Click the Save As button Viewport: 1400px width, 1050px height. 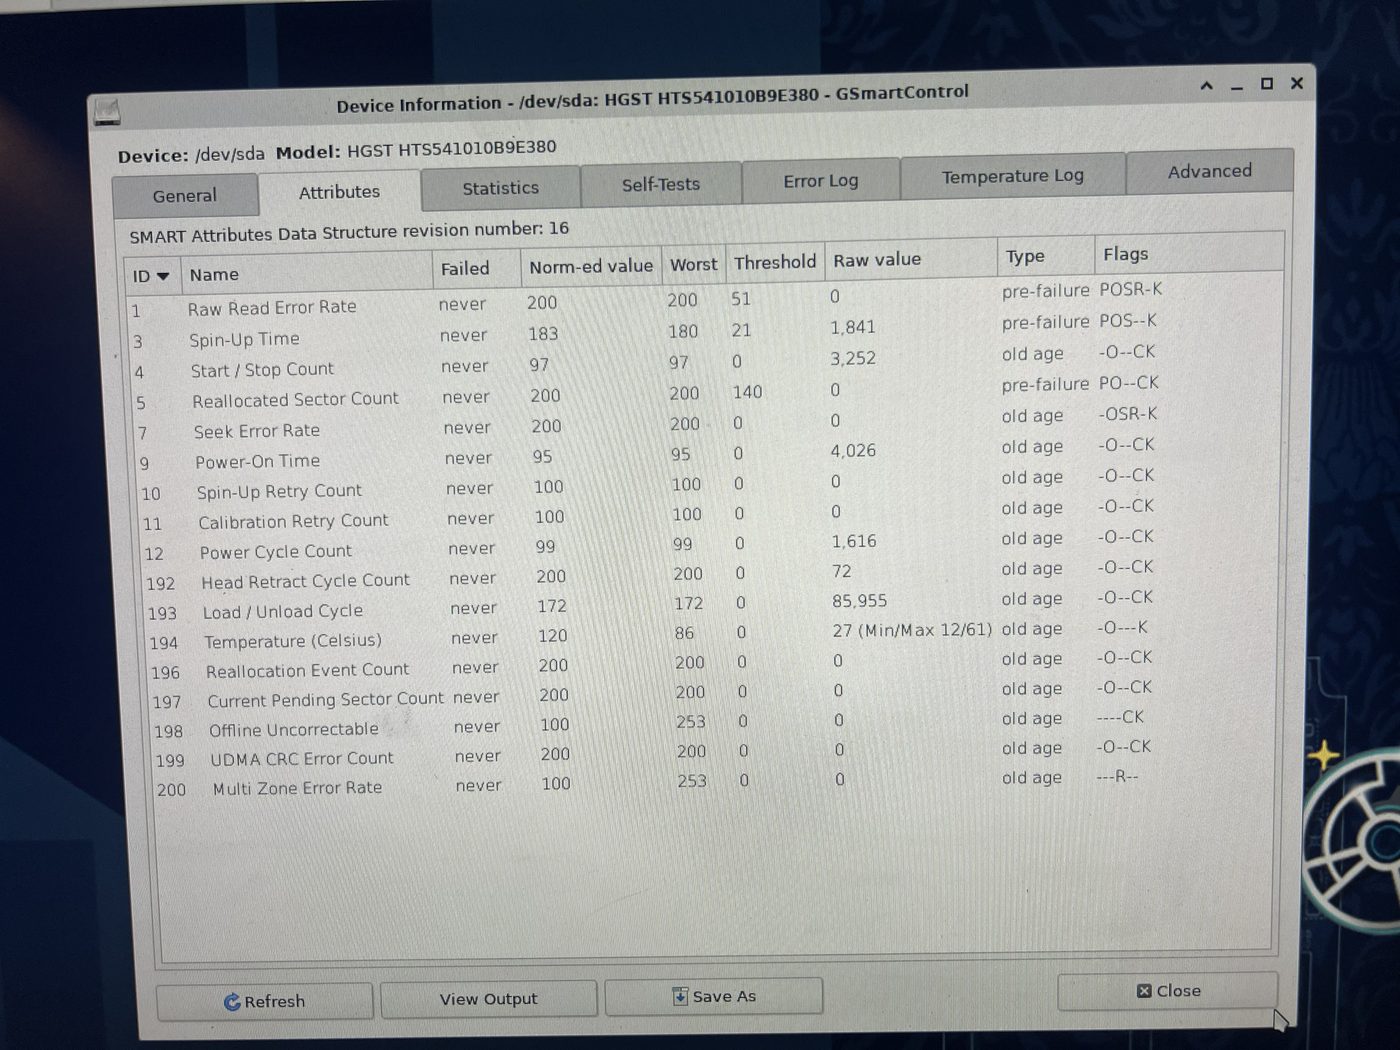click(713, 996)
